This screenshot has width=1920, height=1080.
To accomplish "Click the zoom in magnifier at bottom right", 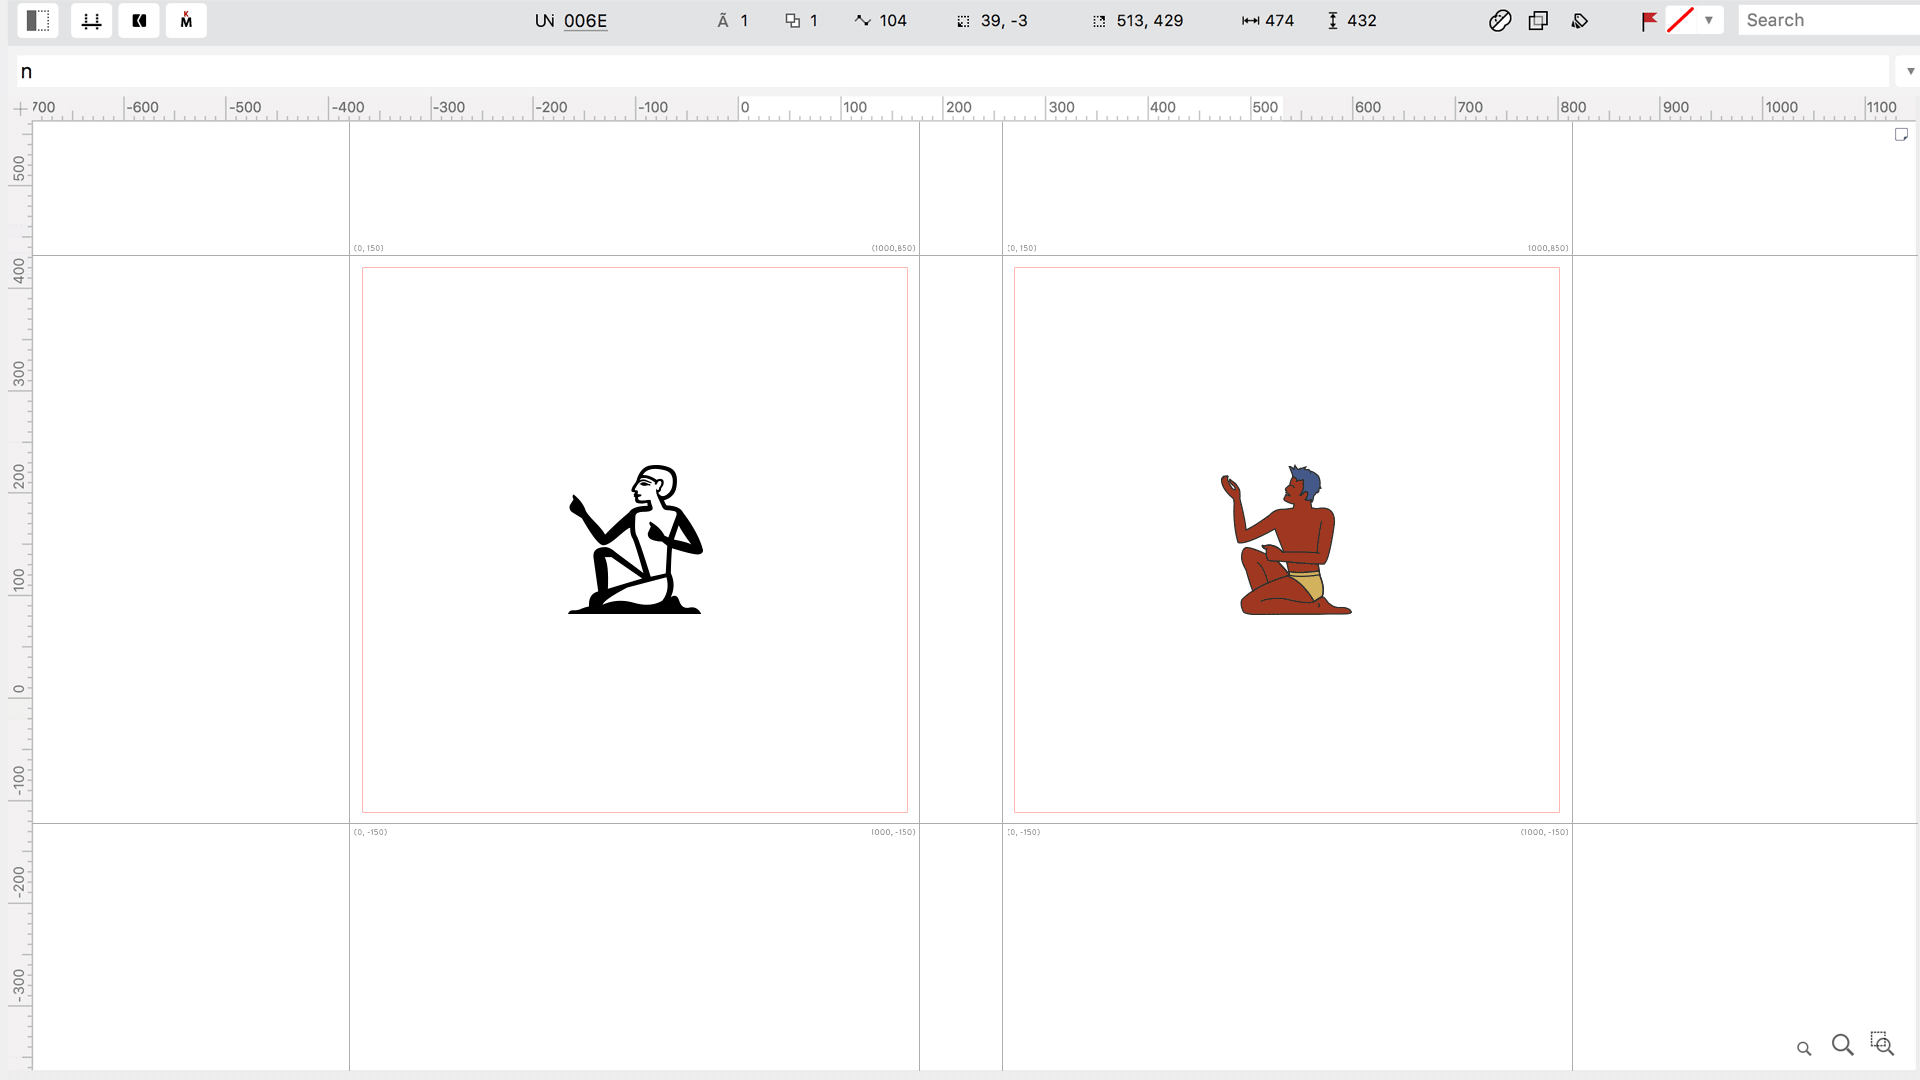I will (x=1844, y=1044).
